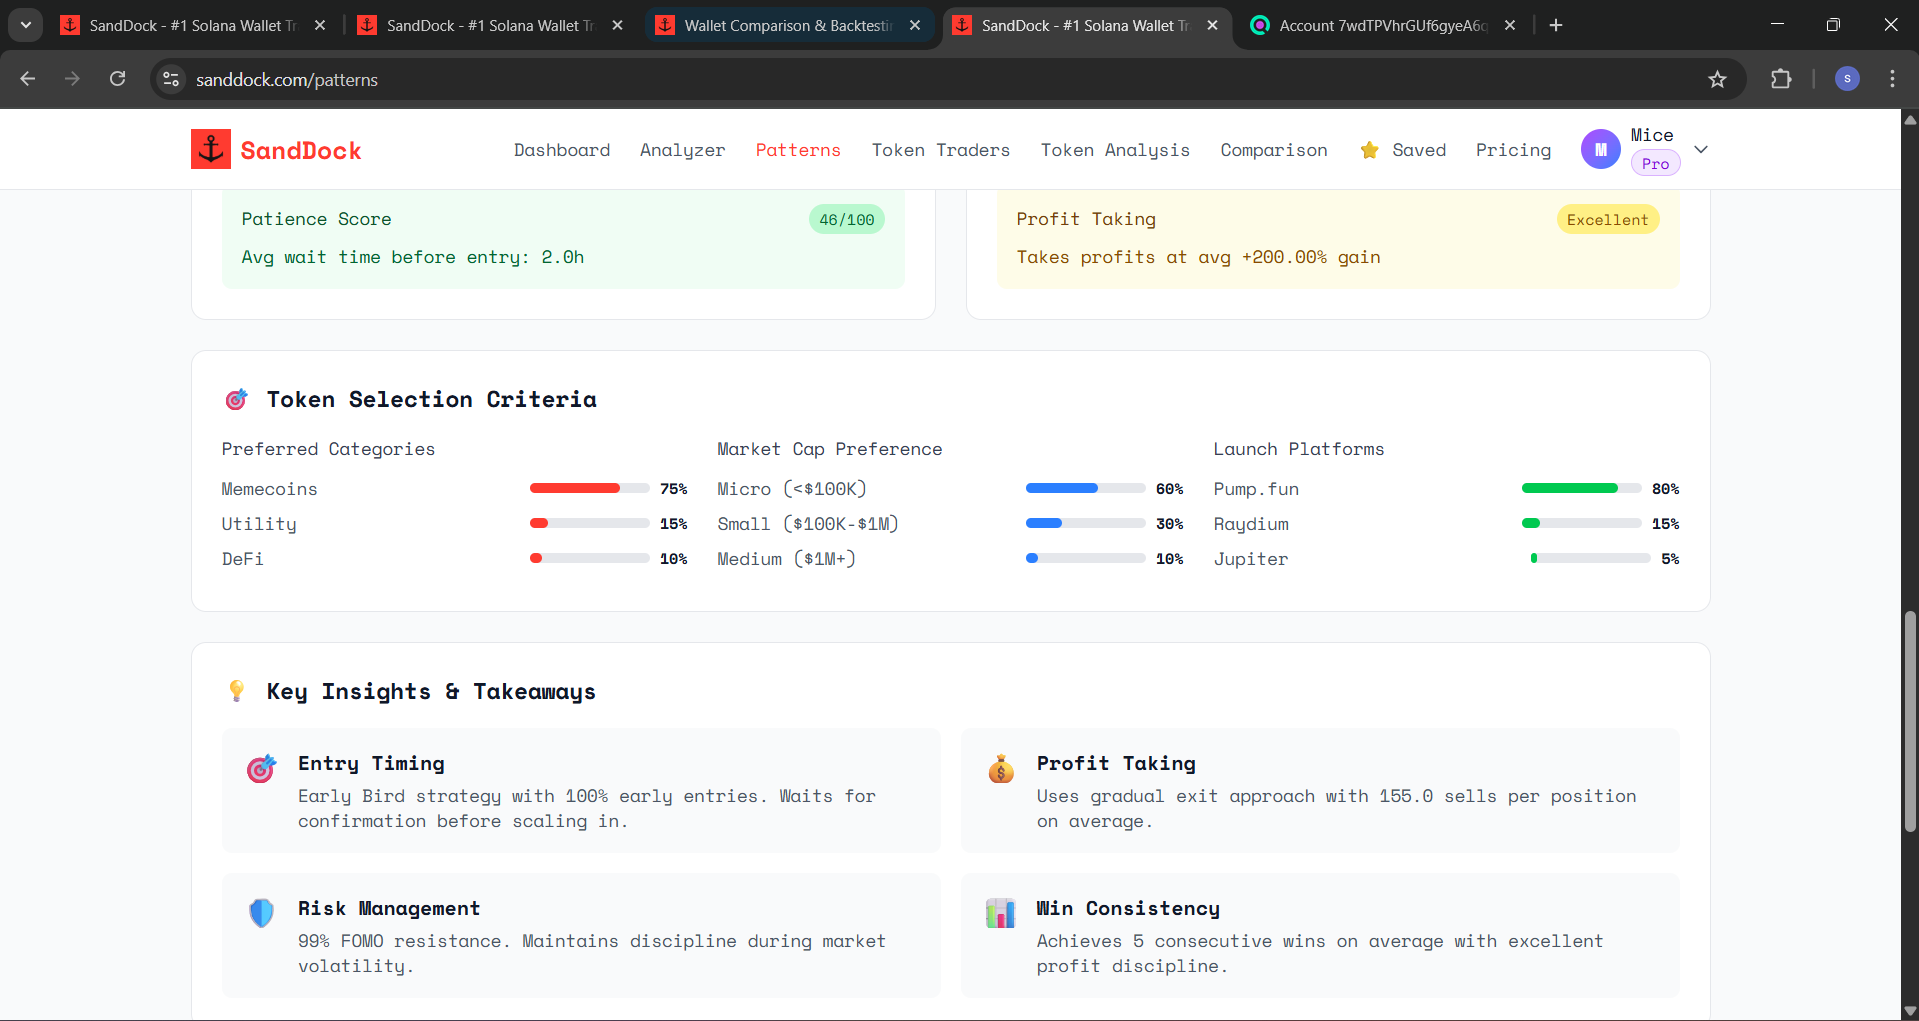
Task: Click the SandDock brand name
Action: (x=301, y=150)
